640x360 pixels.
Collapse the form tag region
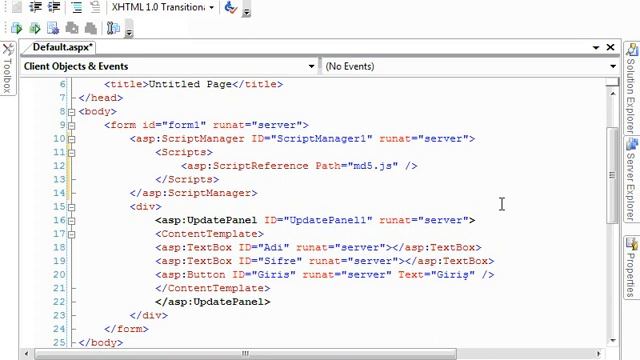click(71, 125)
